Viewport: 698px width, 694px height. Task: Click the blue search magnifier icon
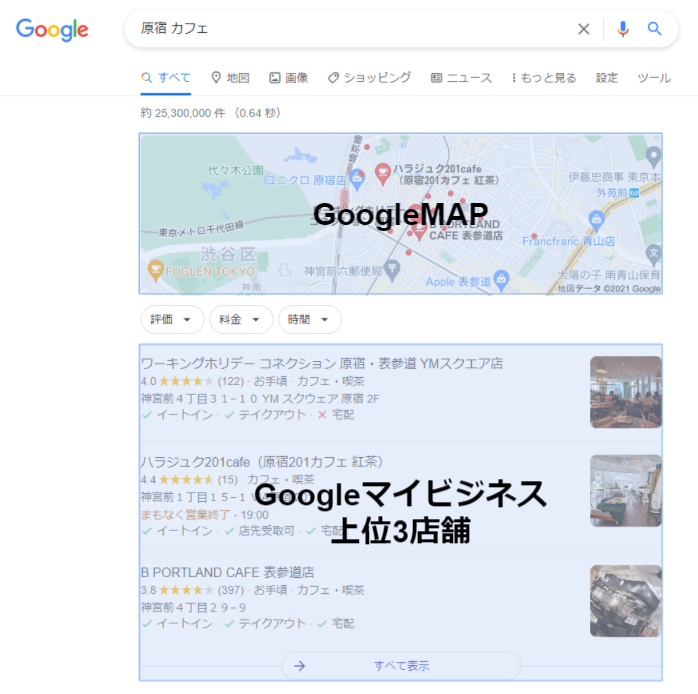point(654,29)
